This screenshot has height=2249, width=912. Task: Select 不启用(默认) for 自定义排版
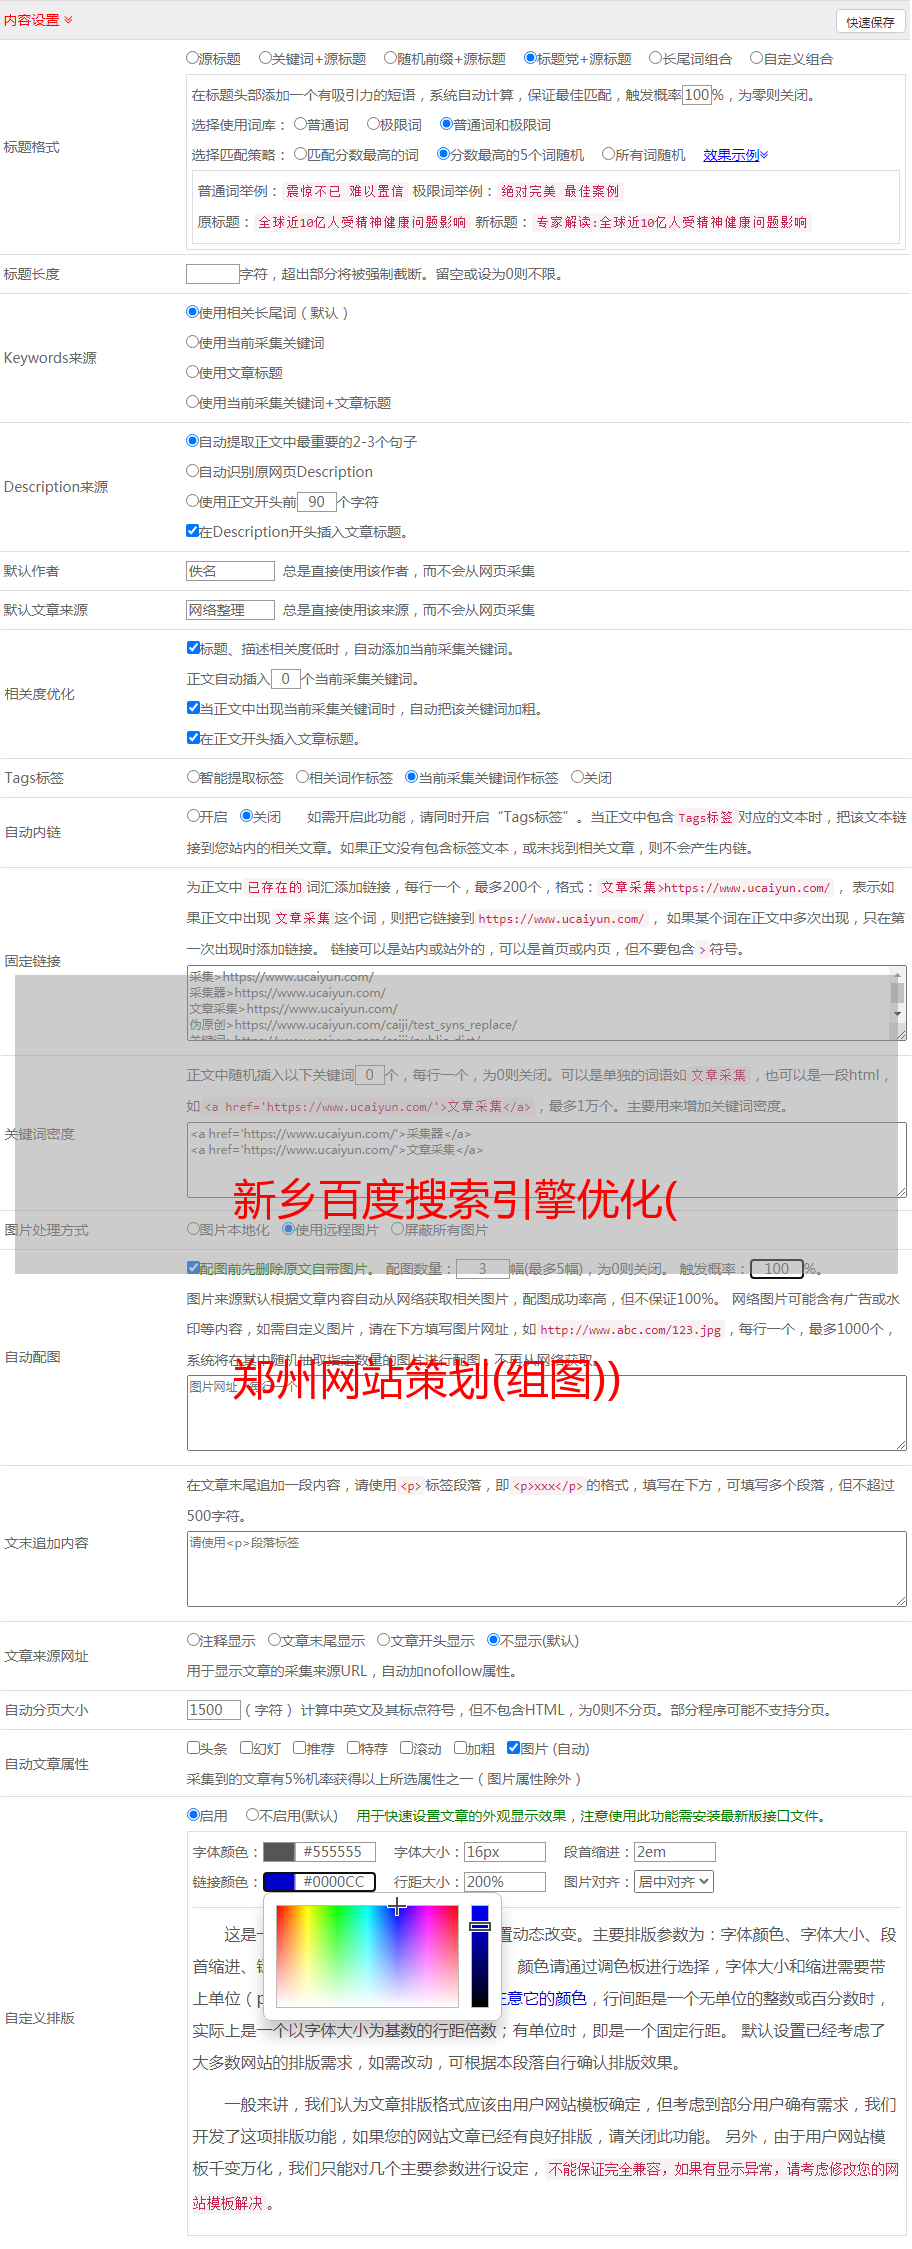click(252, 1815)
